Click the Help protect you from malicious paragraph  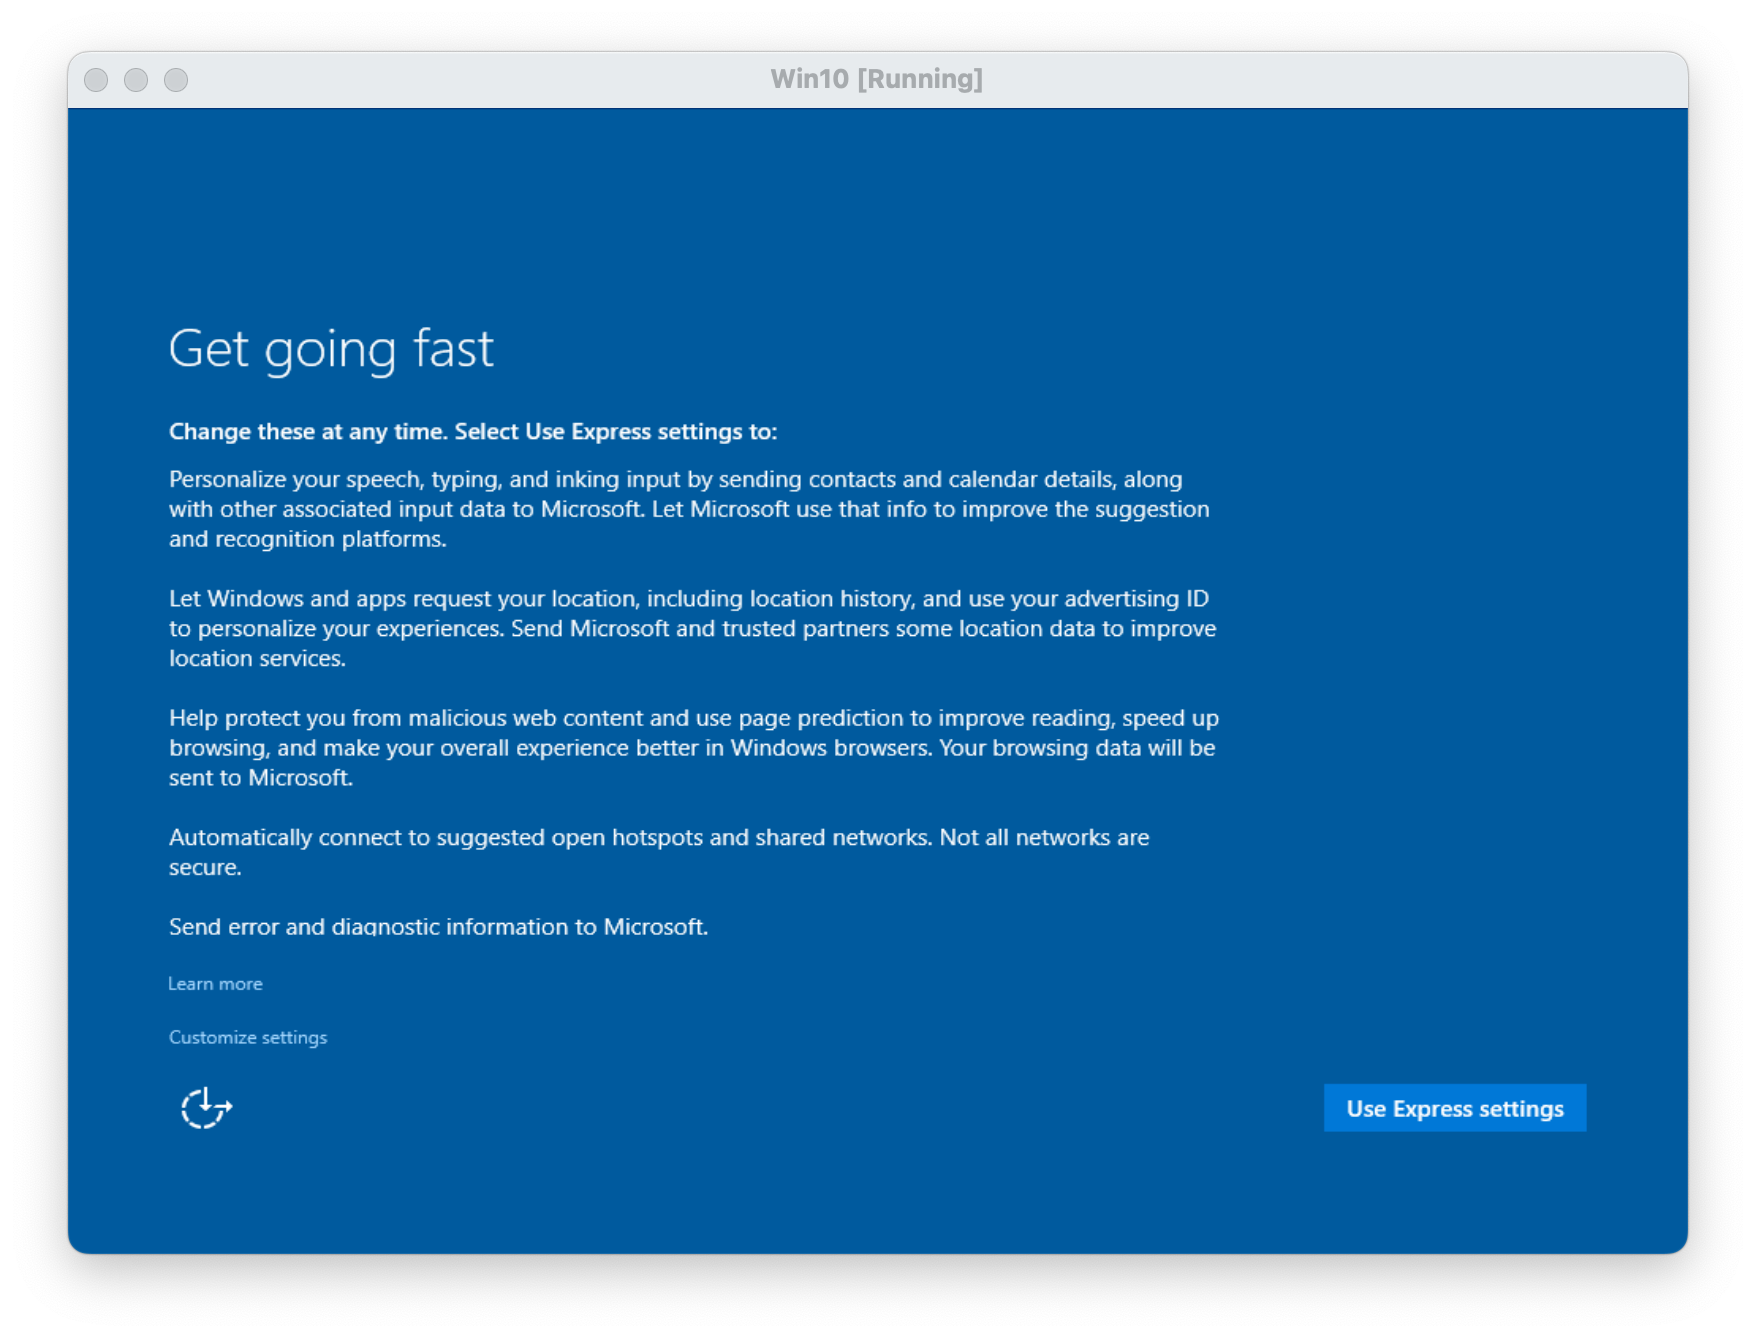point(692,748)
